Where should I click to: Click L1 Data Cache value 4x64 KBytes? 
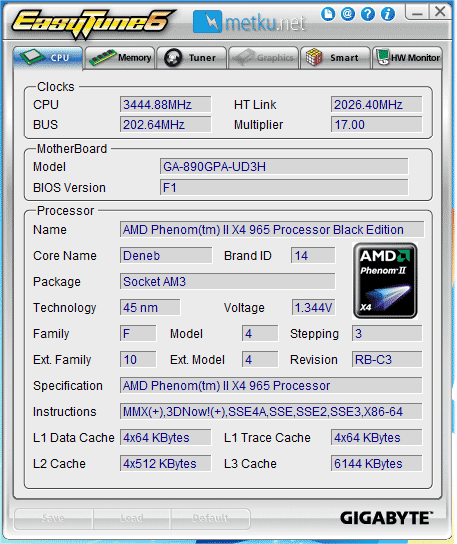[x=166, y=437]
